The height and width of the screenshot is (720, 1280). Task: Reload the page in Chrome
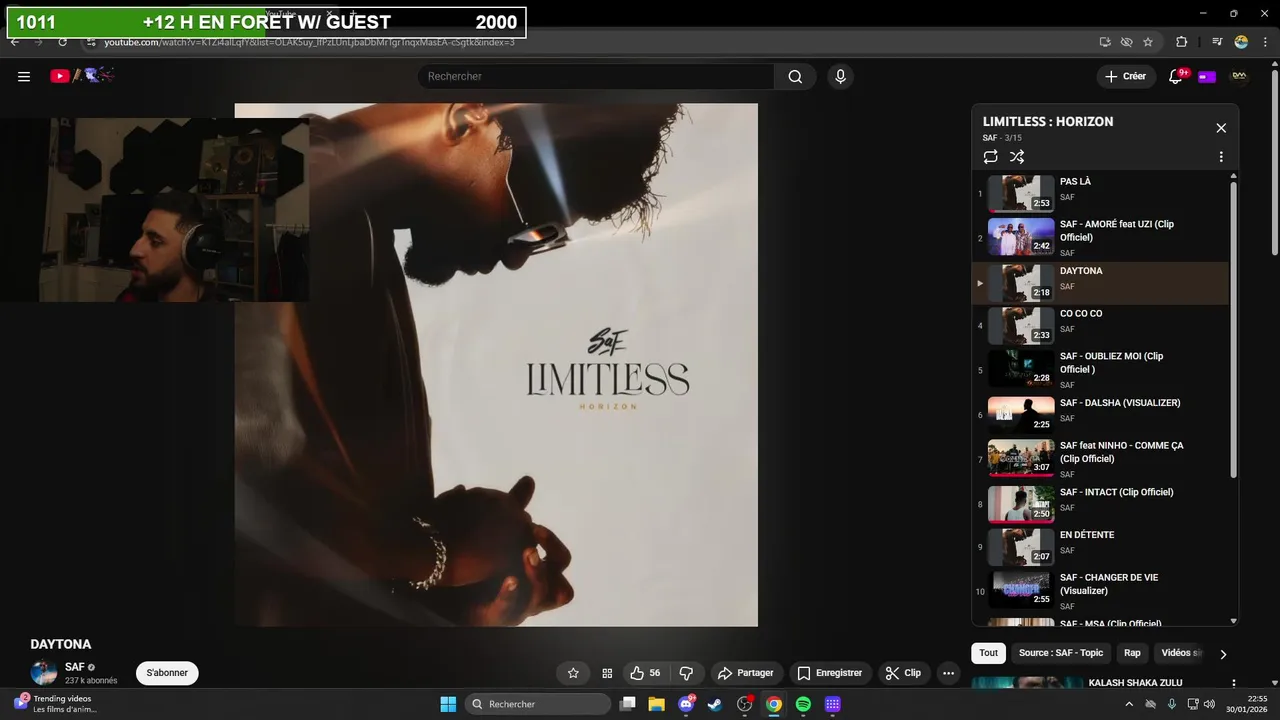point(62,42)
